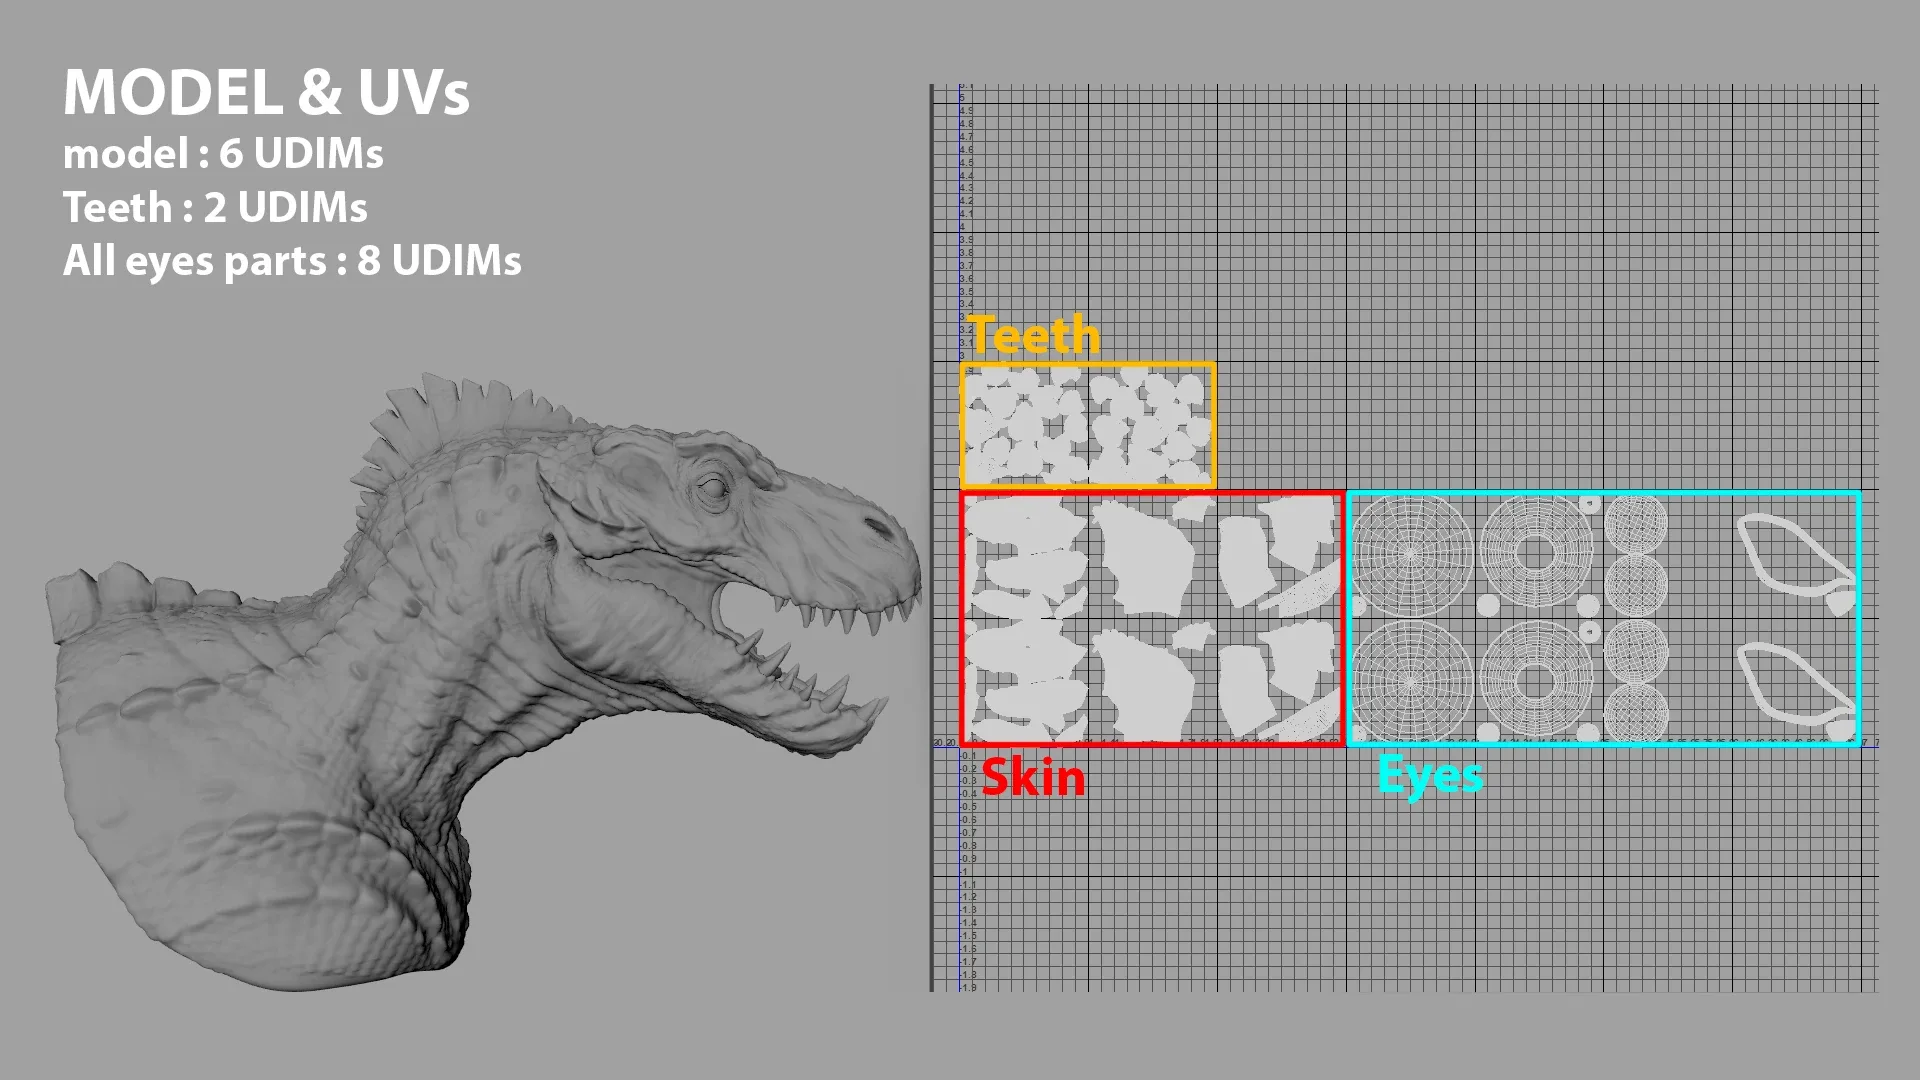This screenshot has height=1080, width=1920.
Task: Click the Eyes label
Action: tap(1428, 773)
